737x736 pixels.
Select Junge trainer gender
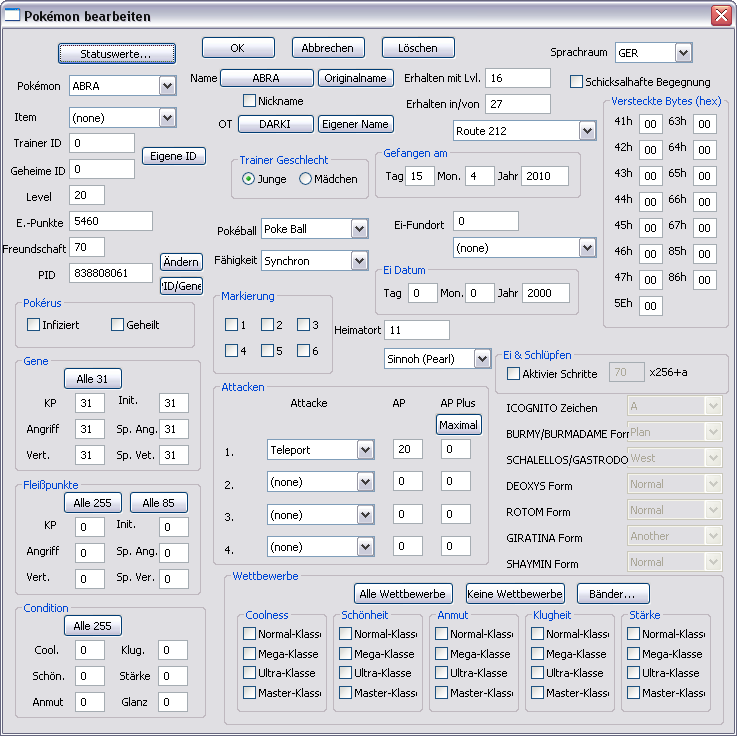(249, 179)
